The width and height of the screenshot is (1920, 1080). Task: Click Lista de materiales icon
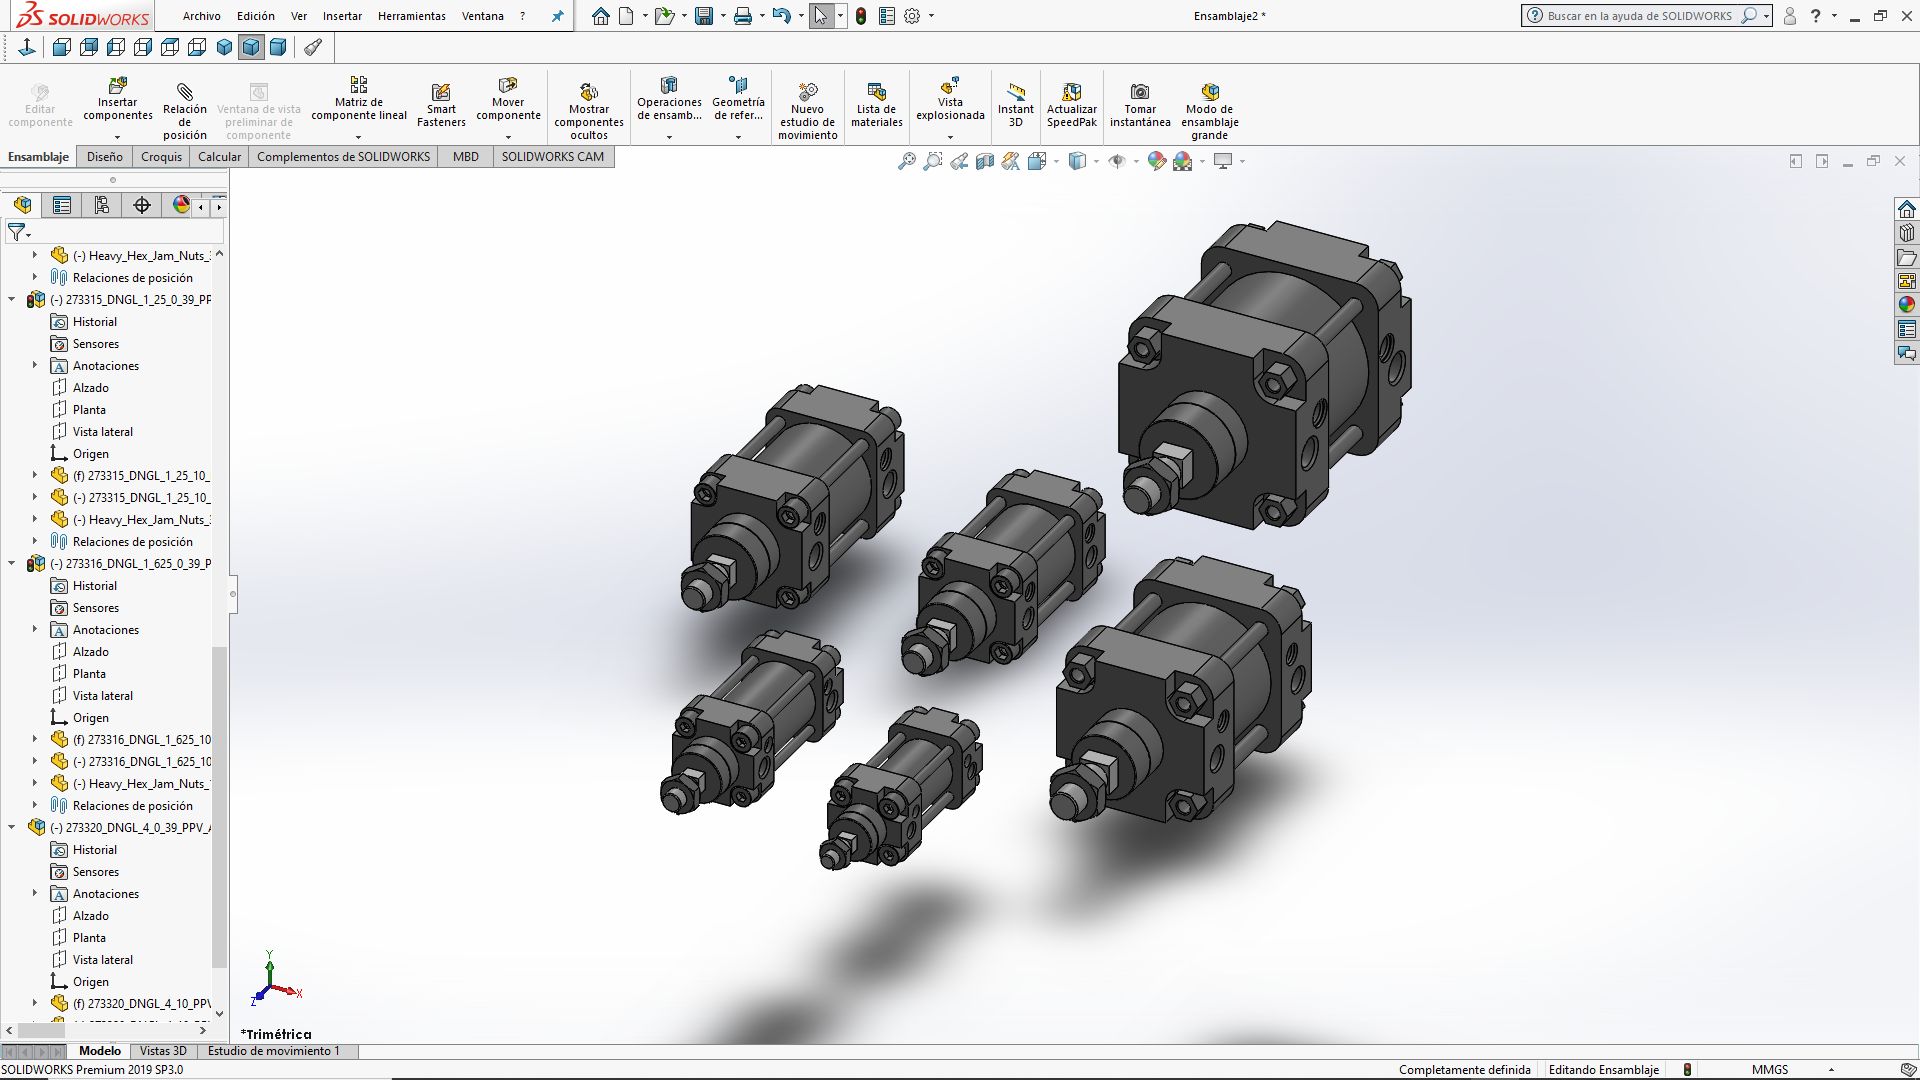876,92
